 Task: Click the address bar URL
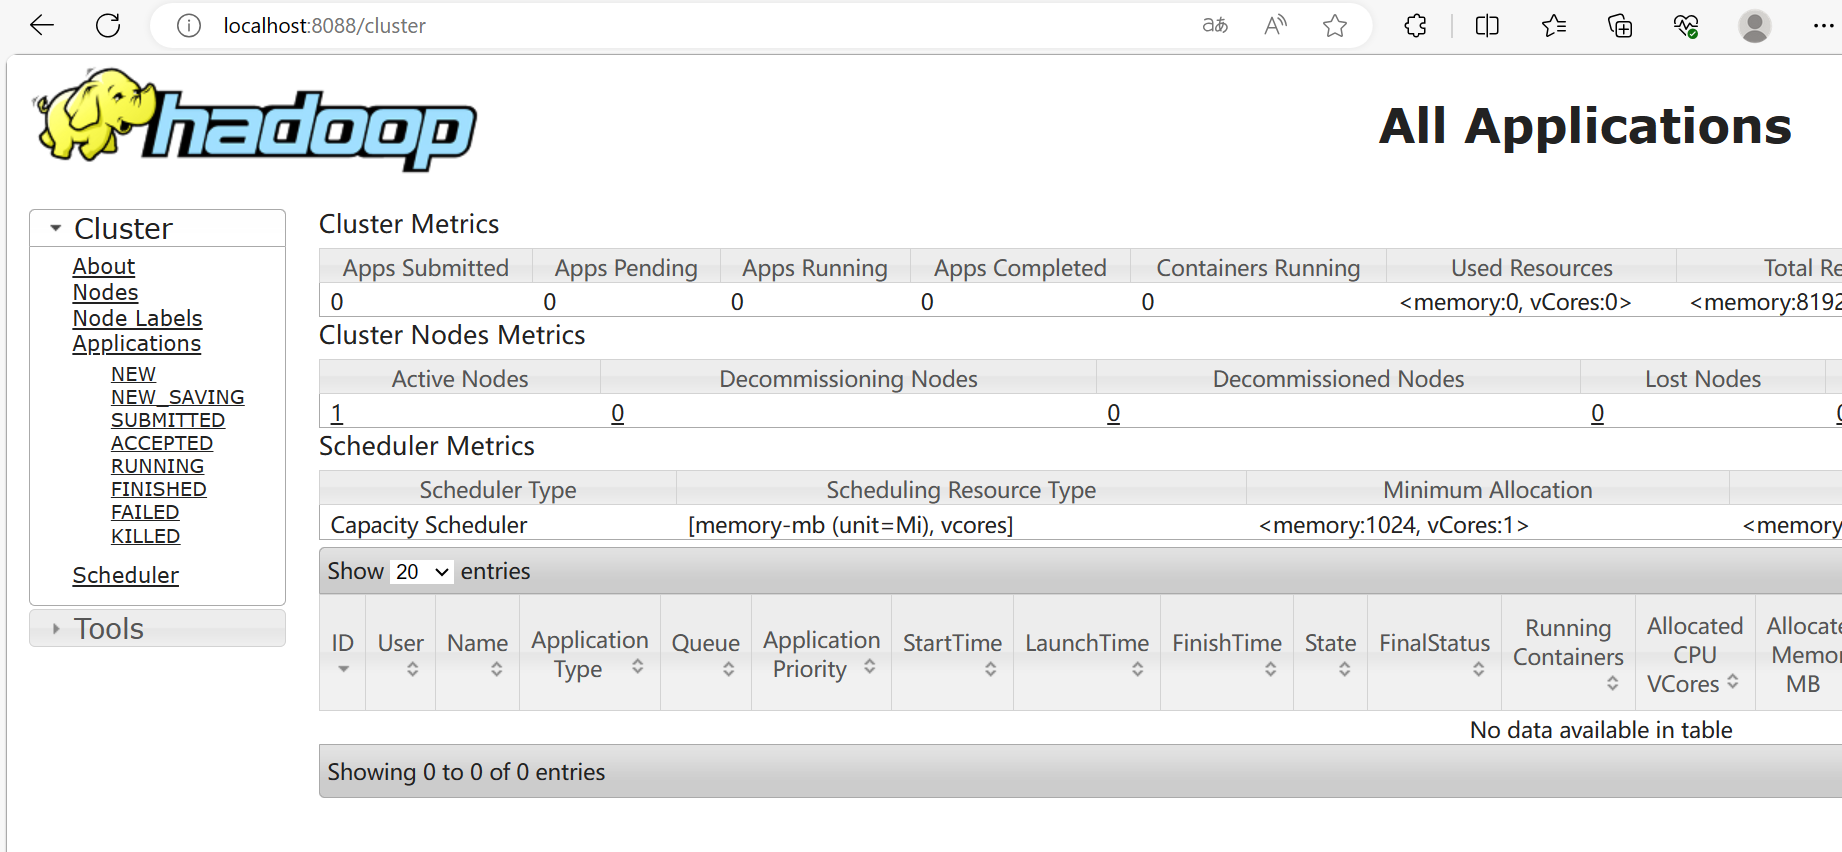point(324,26)
